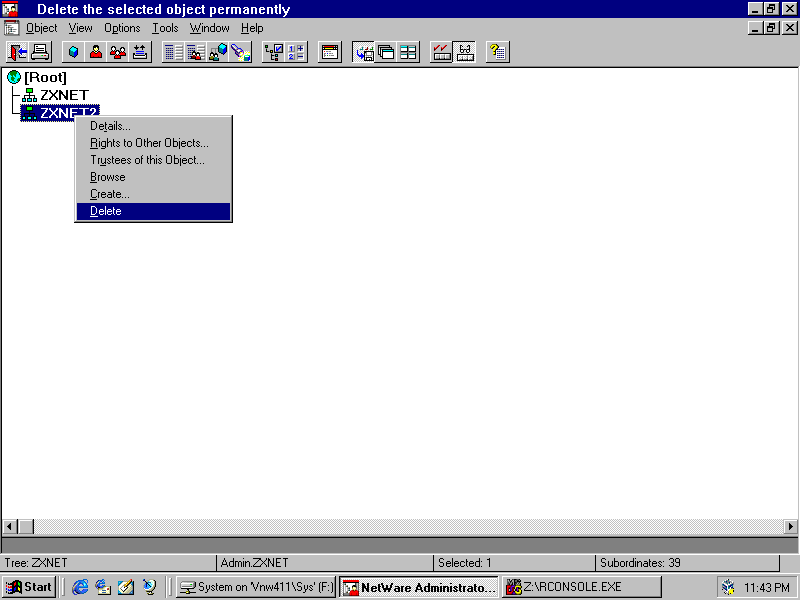Choose Trustees of this Object... entry

pyautogui.click(x=153, y=160)
